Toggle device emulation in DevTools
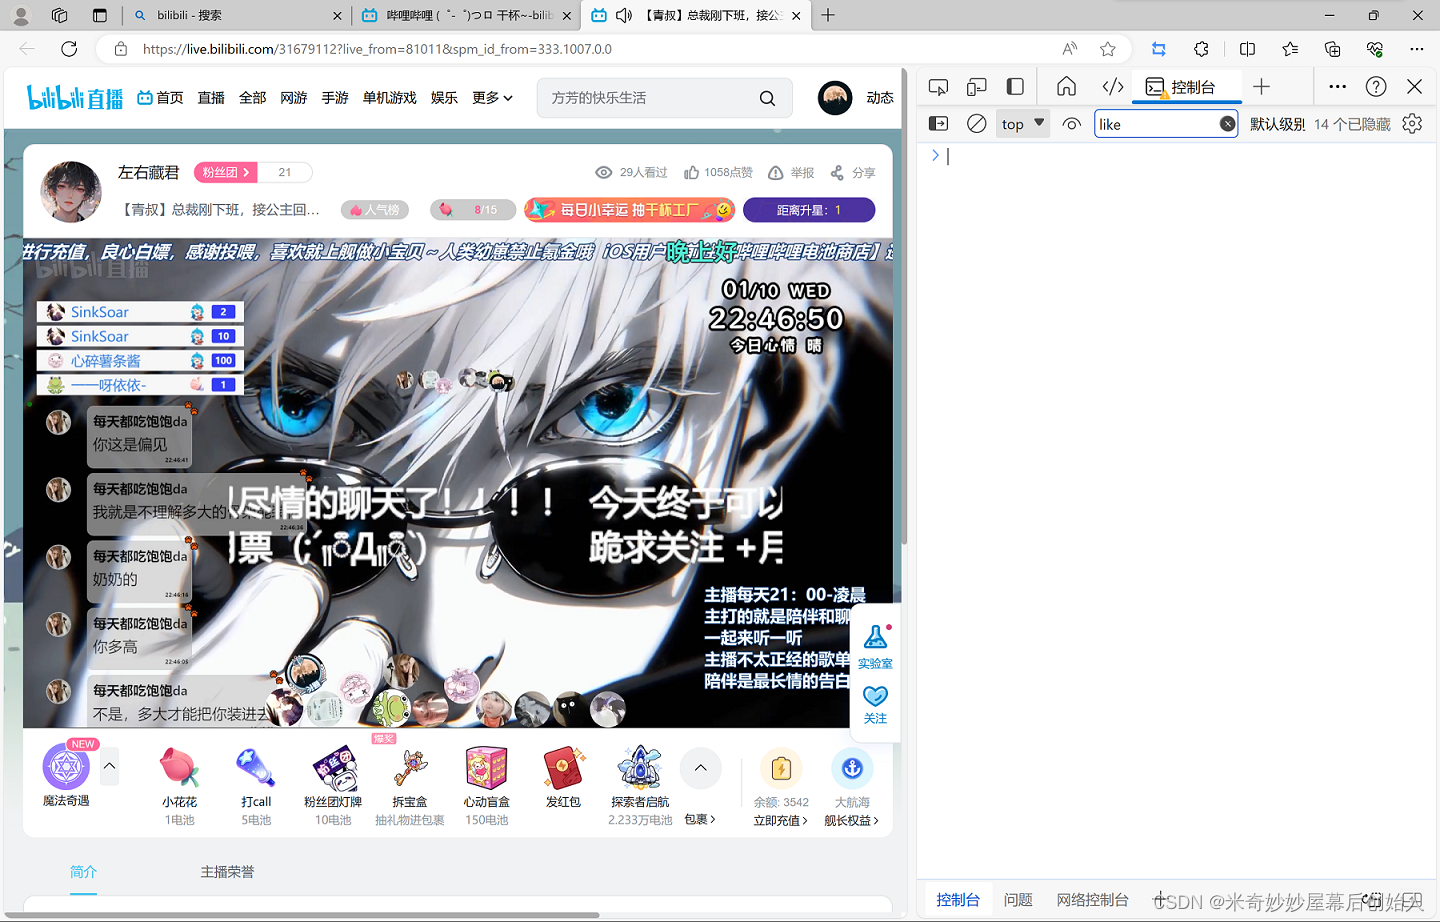 977,87
